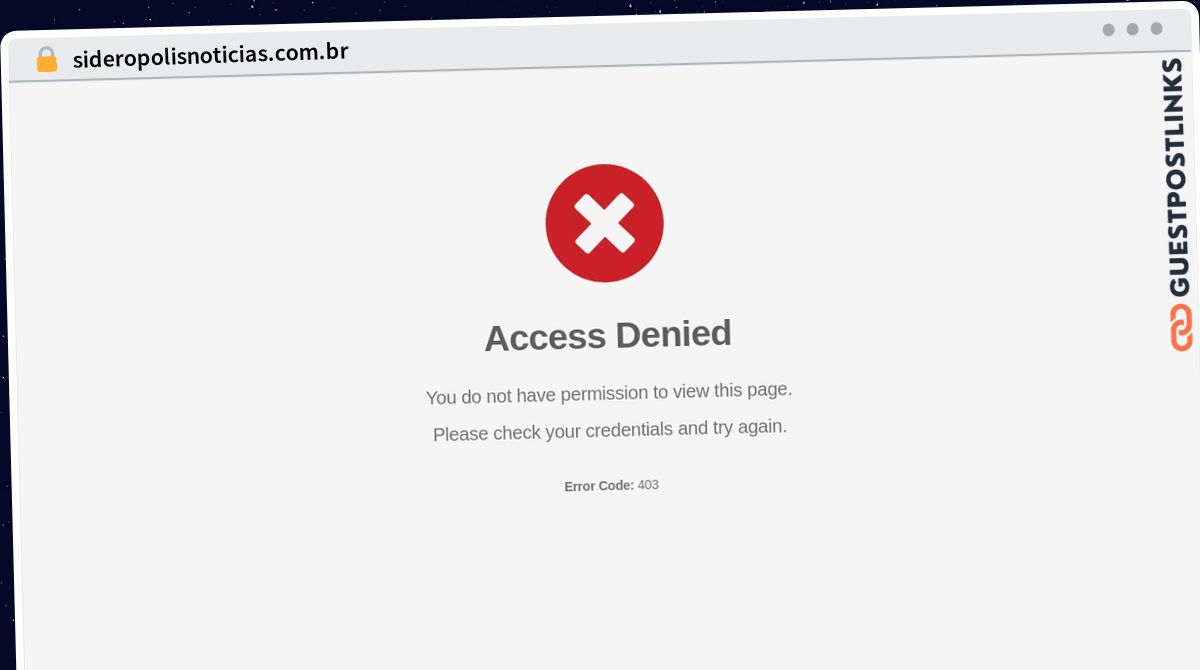Click the GUESTPOSTLINKS vertical logo text
This screenshot has width=1200, height=670.
[1178, 177]
